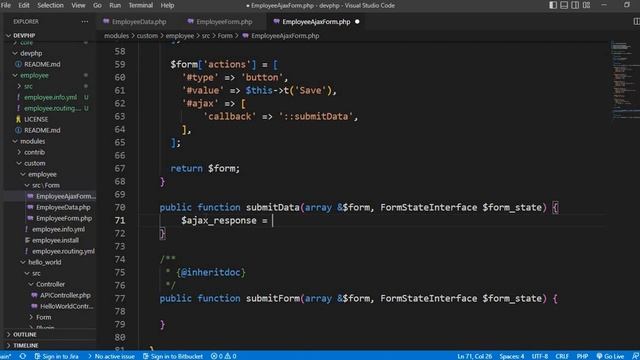
Task: Toggle primary sidebar layout icon
Action: click(553, 5)
